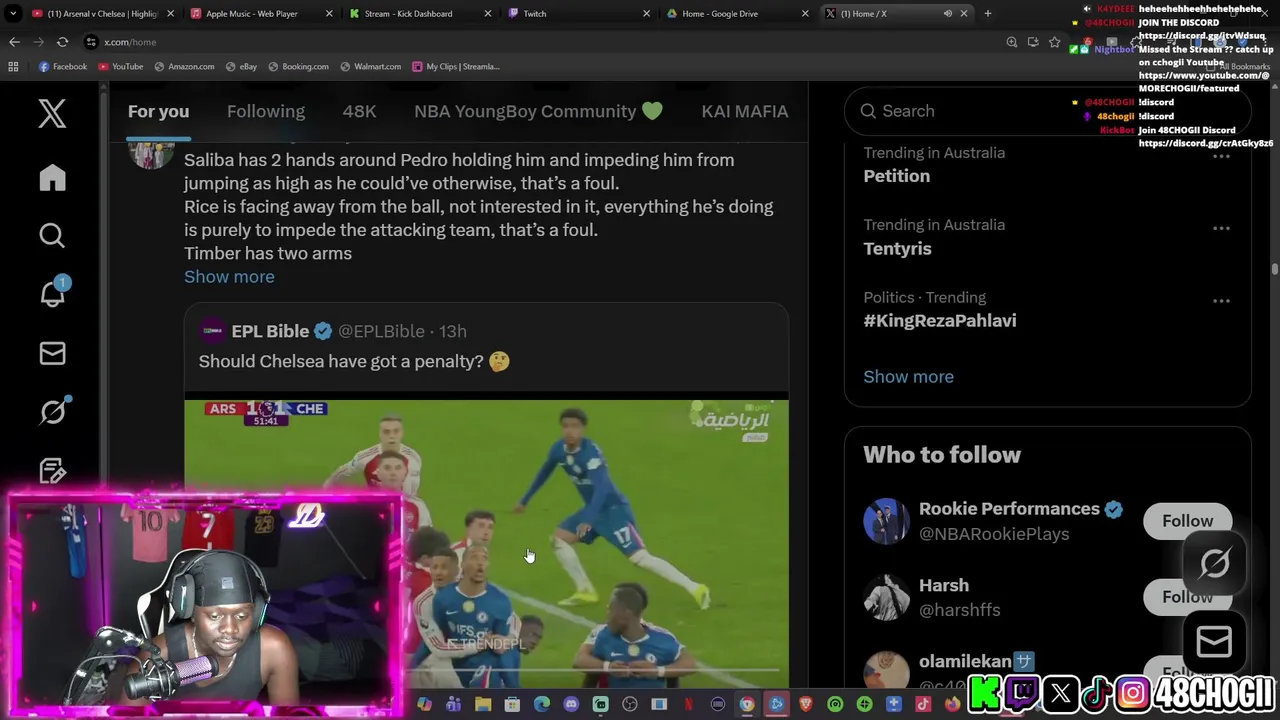The image size is (1280, 720).
Task: Open Netflix from the taskbar
Action: tap(688, 705)
